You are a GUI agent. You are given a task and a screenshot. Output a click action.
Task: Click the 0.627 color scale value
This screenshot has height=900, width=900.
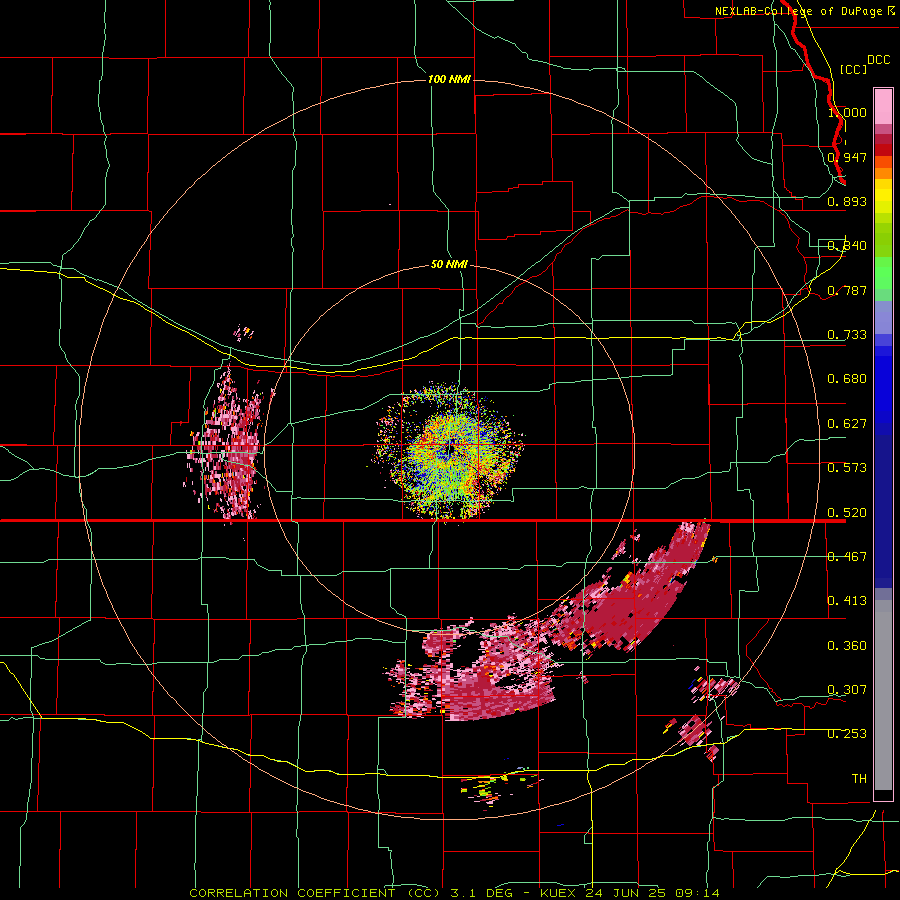pos(847,424)
